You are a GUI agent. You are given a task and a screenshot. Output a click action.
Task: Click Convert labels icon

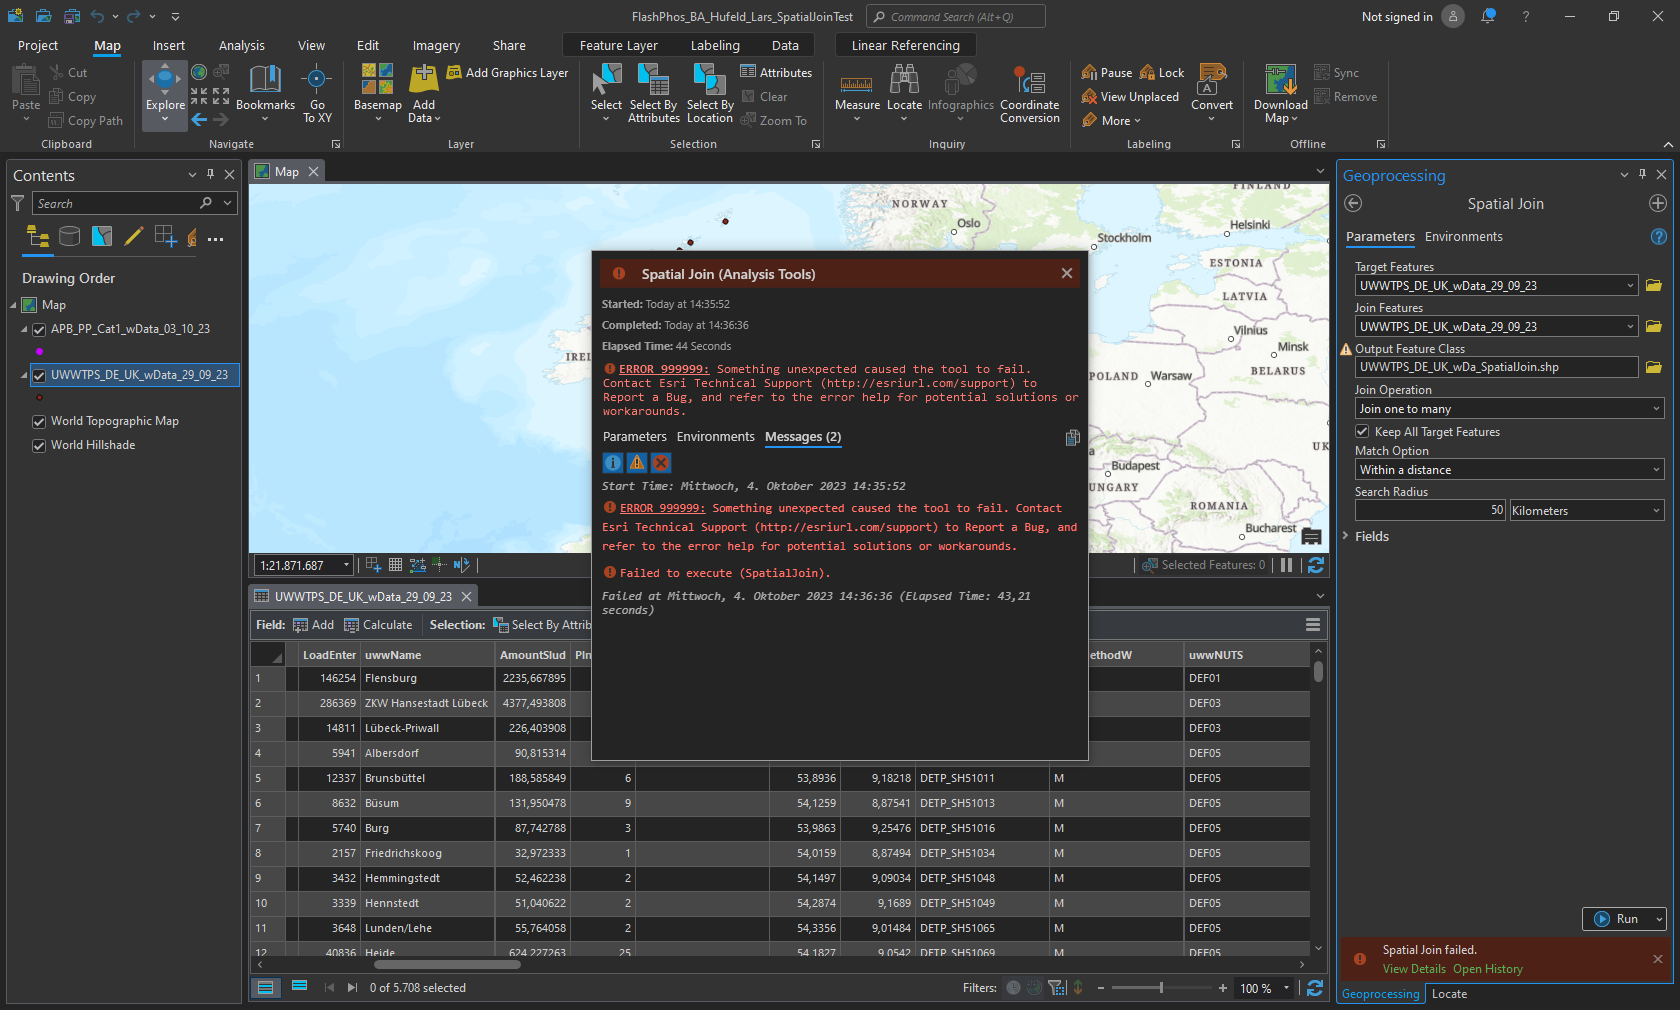[x=1212, y=80]
